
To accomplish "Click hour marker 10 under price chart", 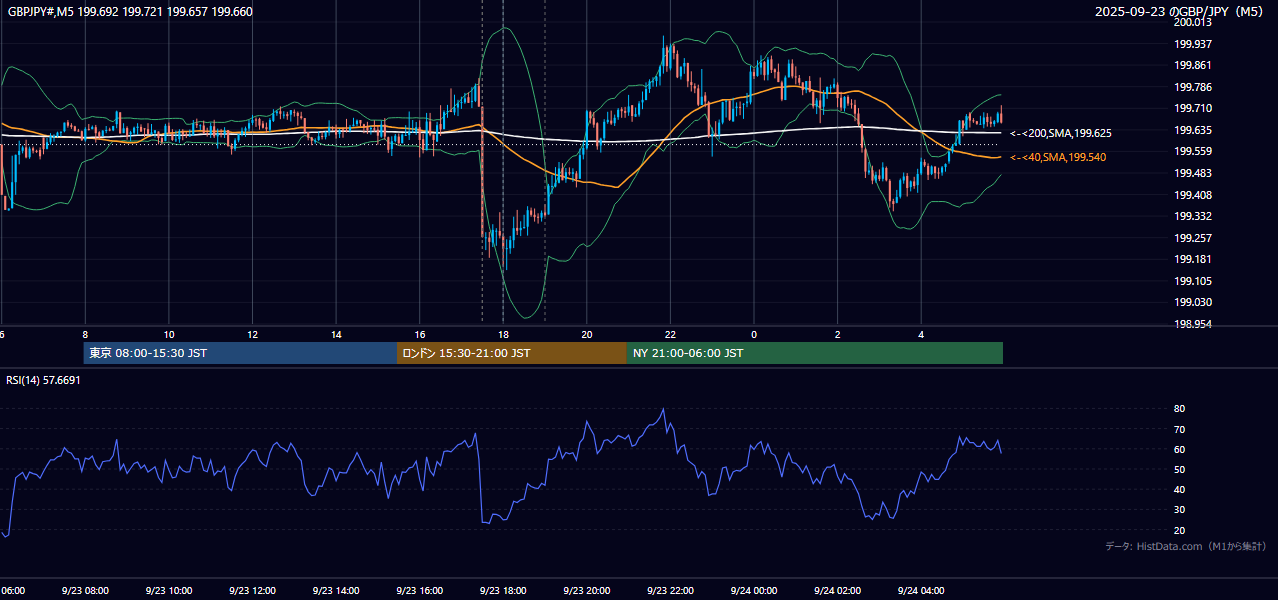I will (x=169, y=335).
